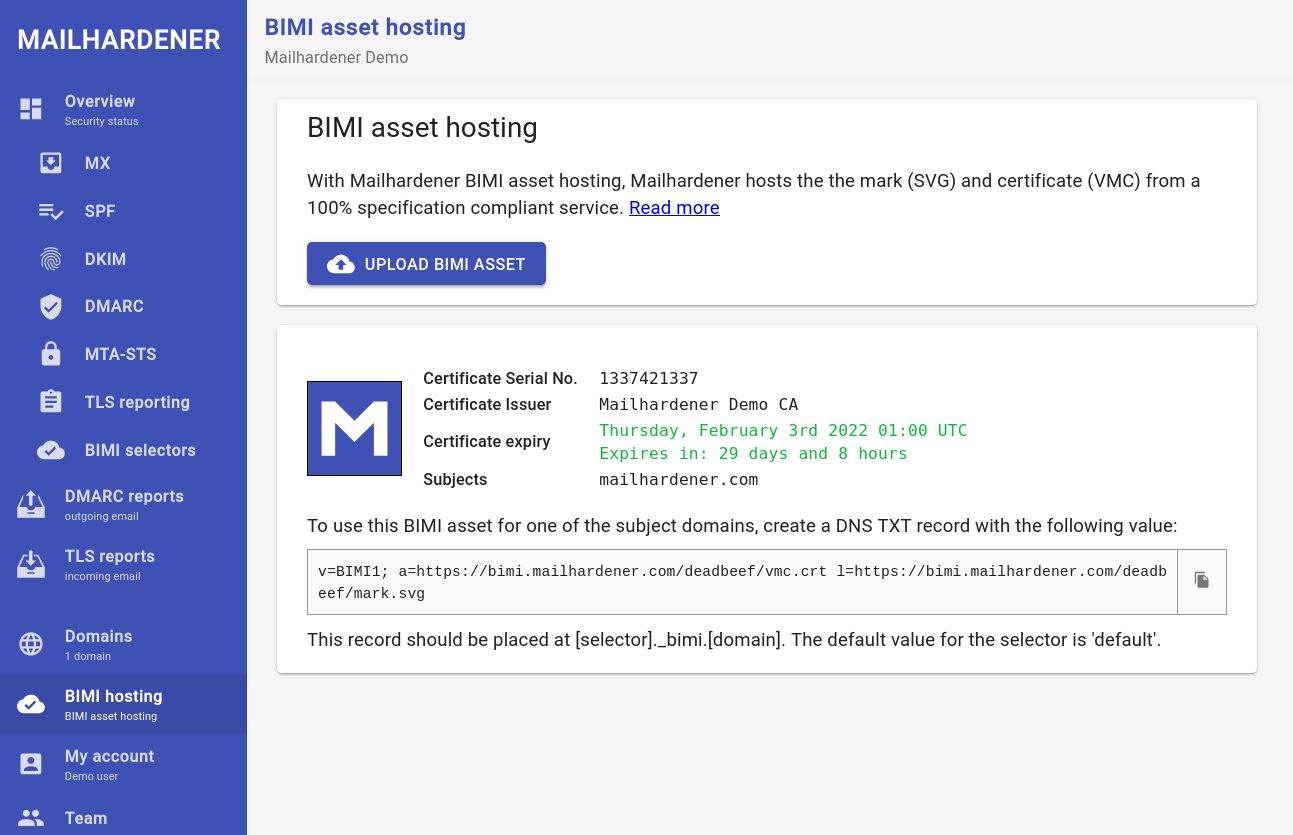Click the MX inbox icon in sidebar
Screen dimensions: 1293x835
51,163
